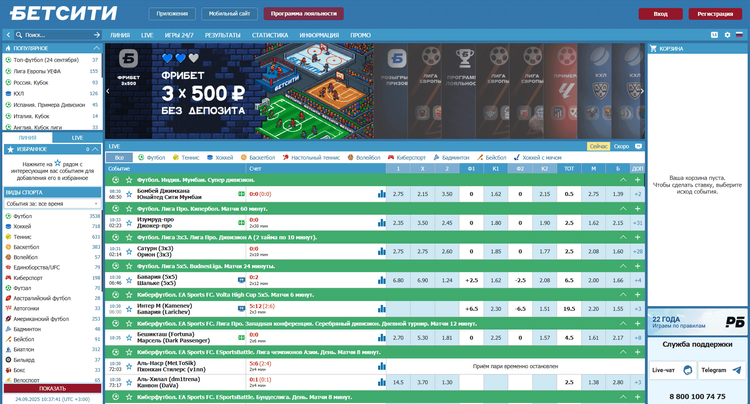This screenshot has width=750, height=404.
Task: Add Изумруд-про match to favorites
Action: tap(127, 223)
